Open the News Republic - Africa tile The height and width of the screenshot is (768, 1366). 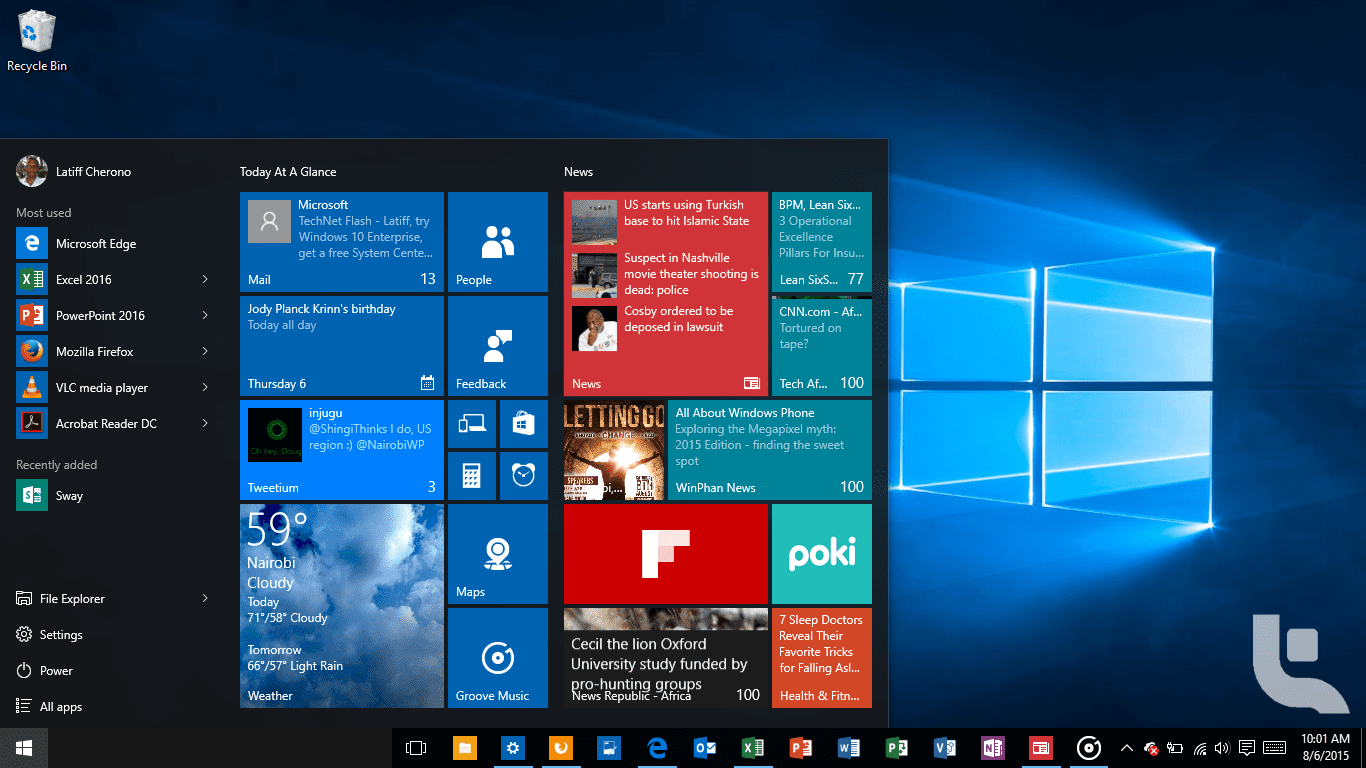point(666,658)
